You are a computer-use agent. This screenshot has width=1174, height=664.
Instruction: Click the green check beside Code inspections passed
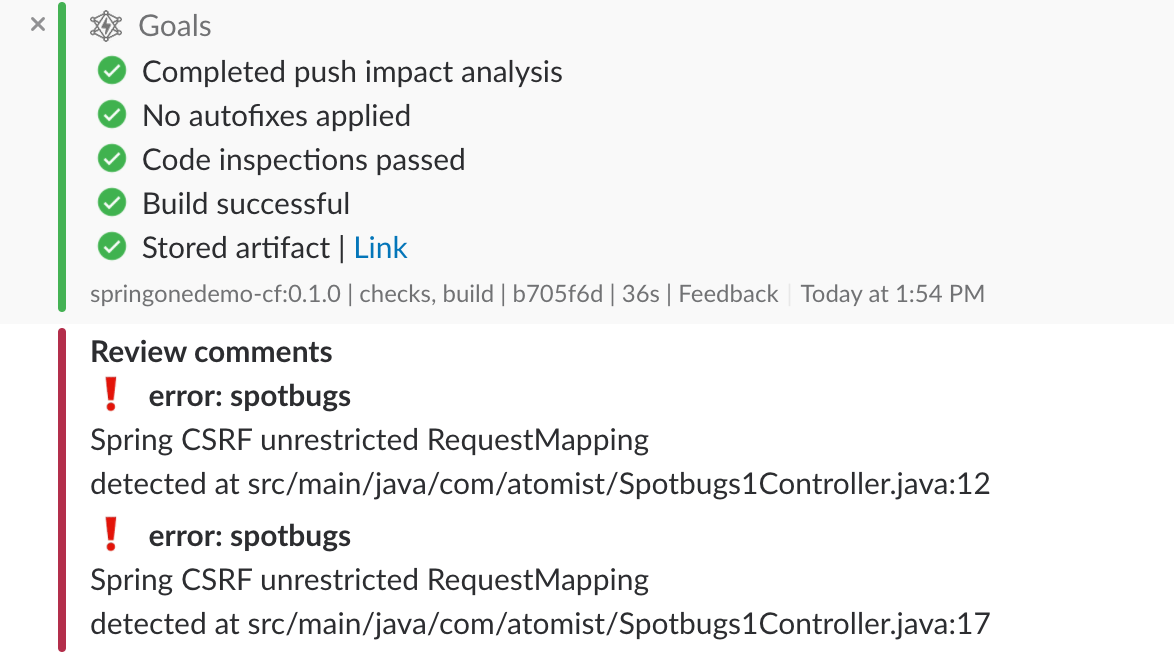(112, 159)
